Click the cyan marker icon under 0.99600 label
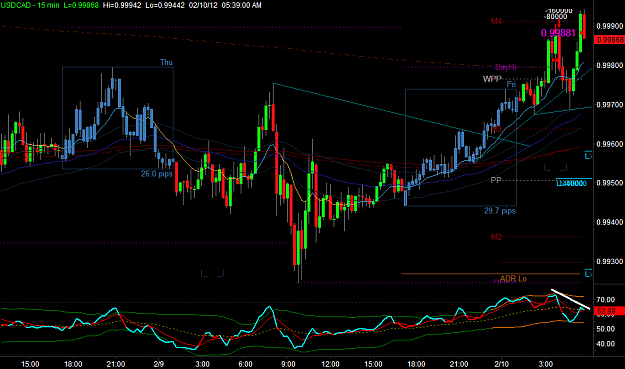The height and width of the screenshot is (369, 625). [x=588, y=155]
